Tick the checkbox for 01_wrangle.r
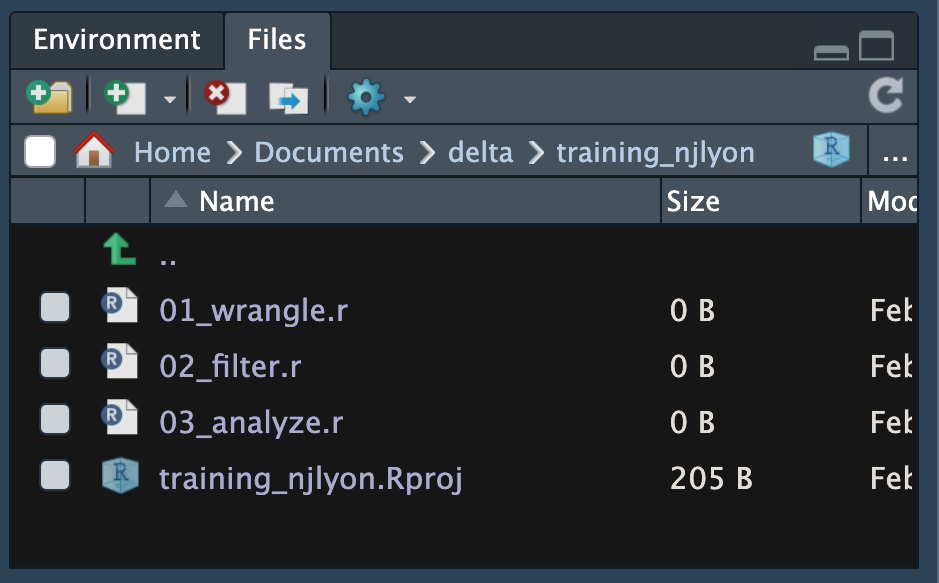This screenshot has width=939, height=583. point(55,309)
